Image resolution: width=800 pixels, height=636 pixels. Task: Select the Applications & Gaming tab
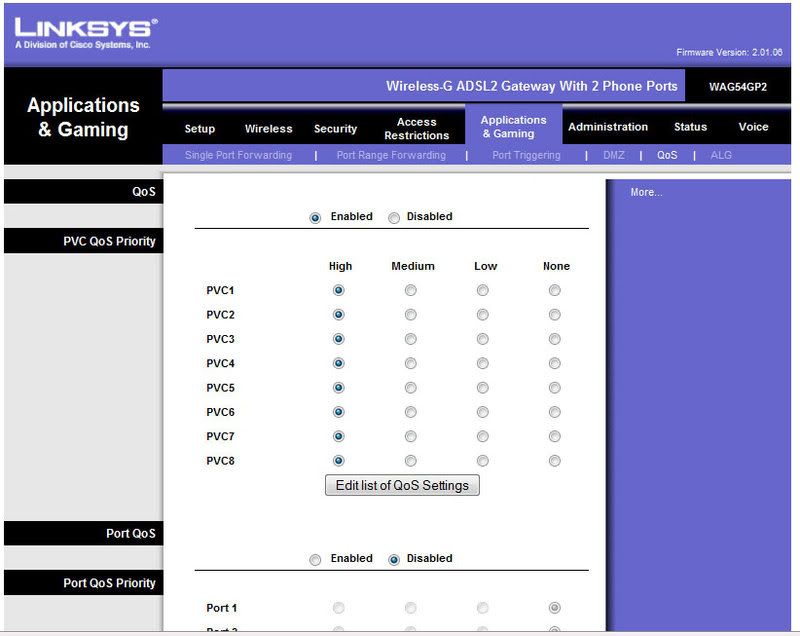(x=513, y=126)
